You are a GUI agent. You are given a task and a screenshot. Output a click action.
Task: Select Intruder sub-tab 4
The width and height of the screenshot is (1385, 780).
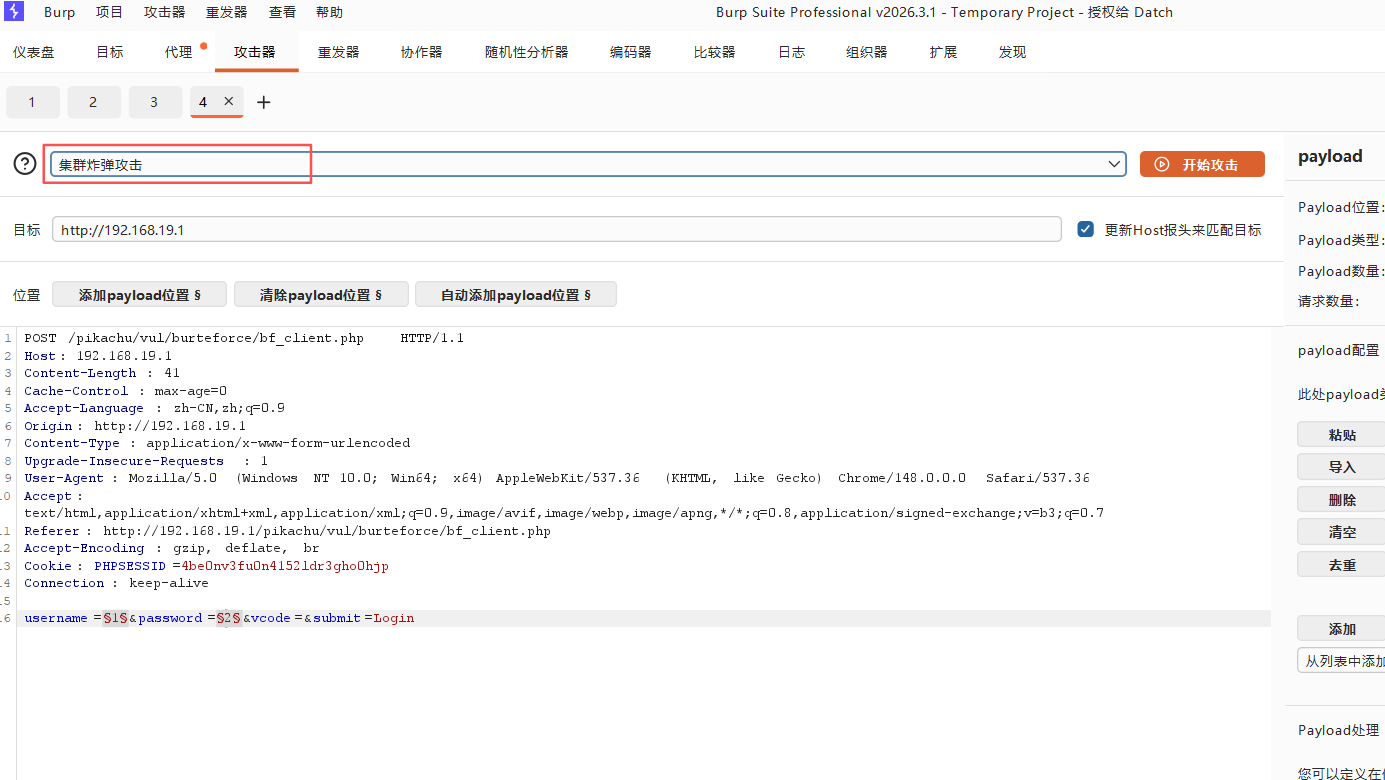pyautogui.click(x=203, y=102)
